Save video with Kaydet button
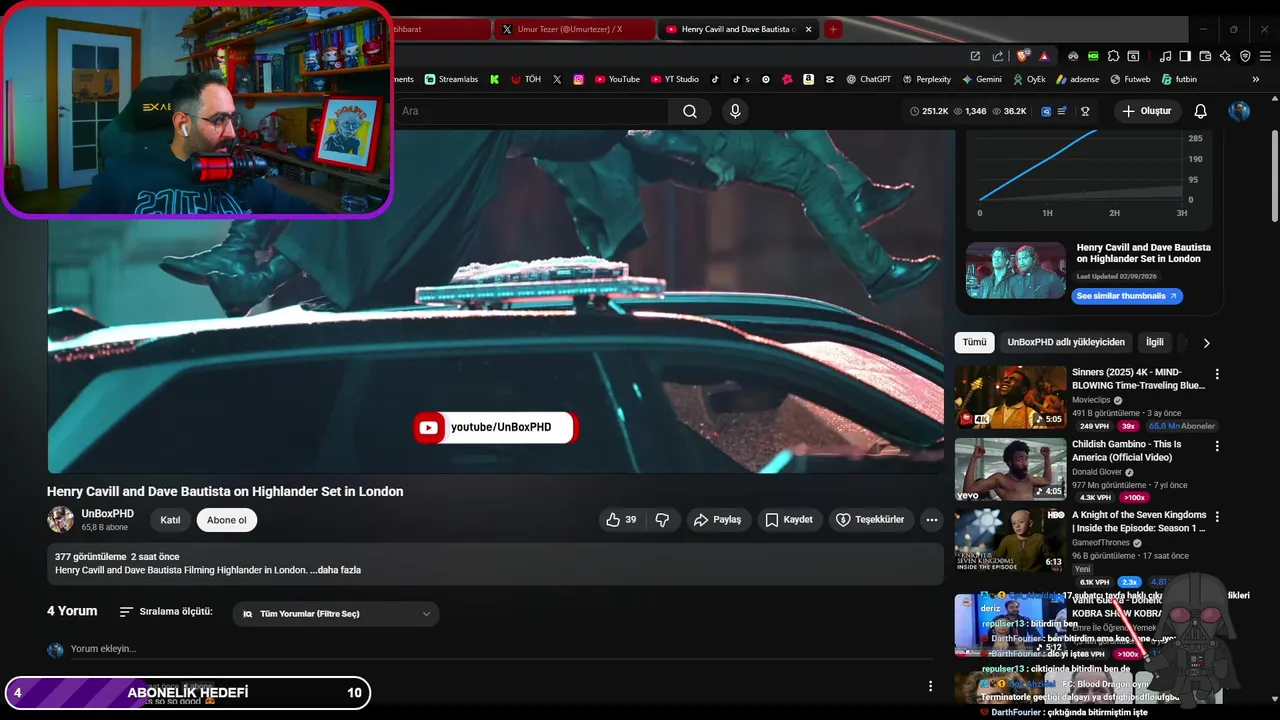Screen dimensions: 1280x720 pos(789,520)
